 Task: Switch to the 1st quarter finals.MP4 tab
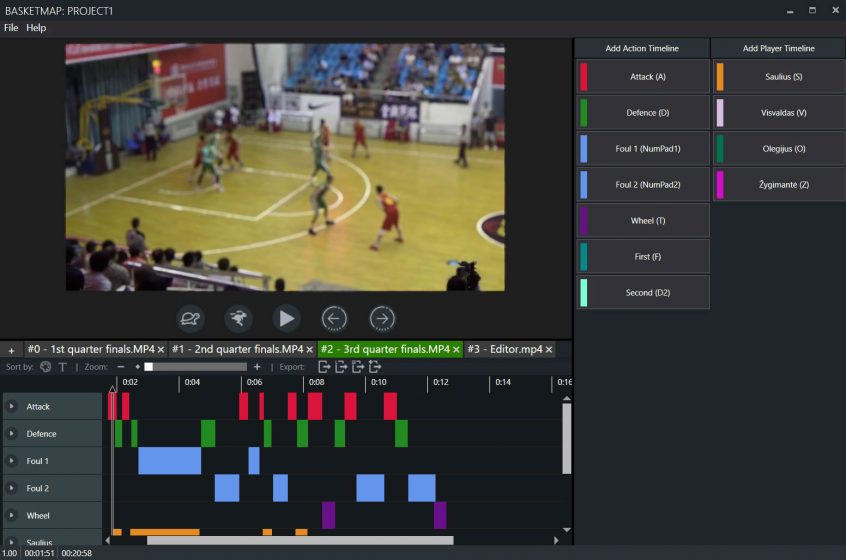pos(91,350)
